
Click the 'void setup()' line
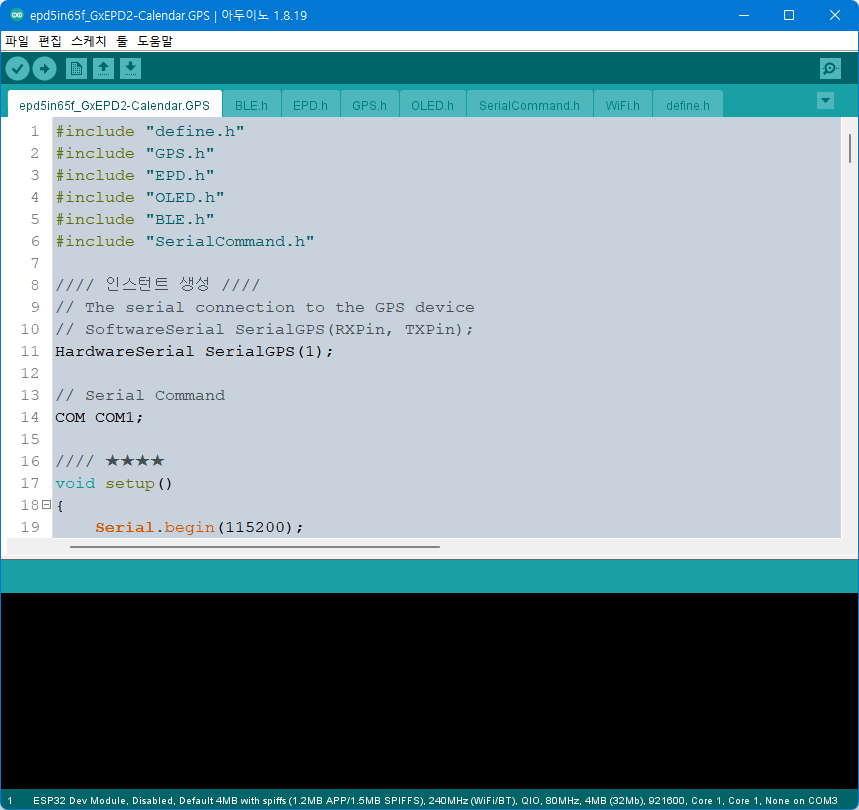(114, 484)
